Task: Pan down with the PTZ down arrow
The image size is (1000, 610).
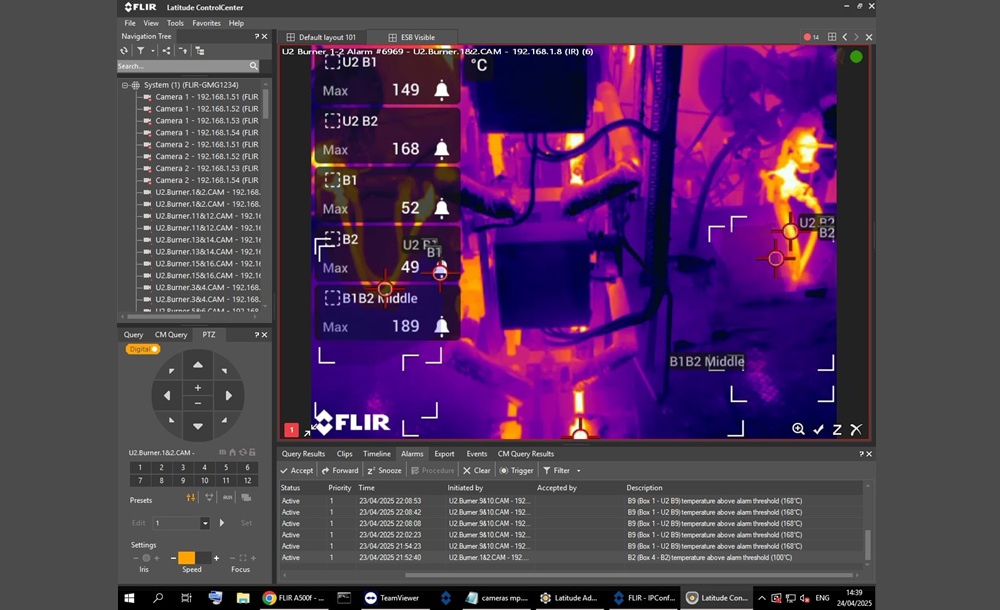Action: click(x=198, y=426)
